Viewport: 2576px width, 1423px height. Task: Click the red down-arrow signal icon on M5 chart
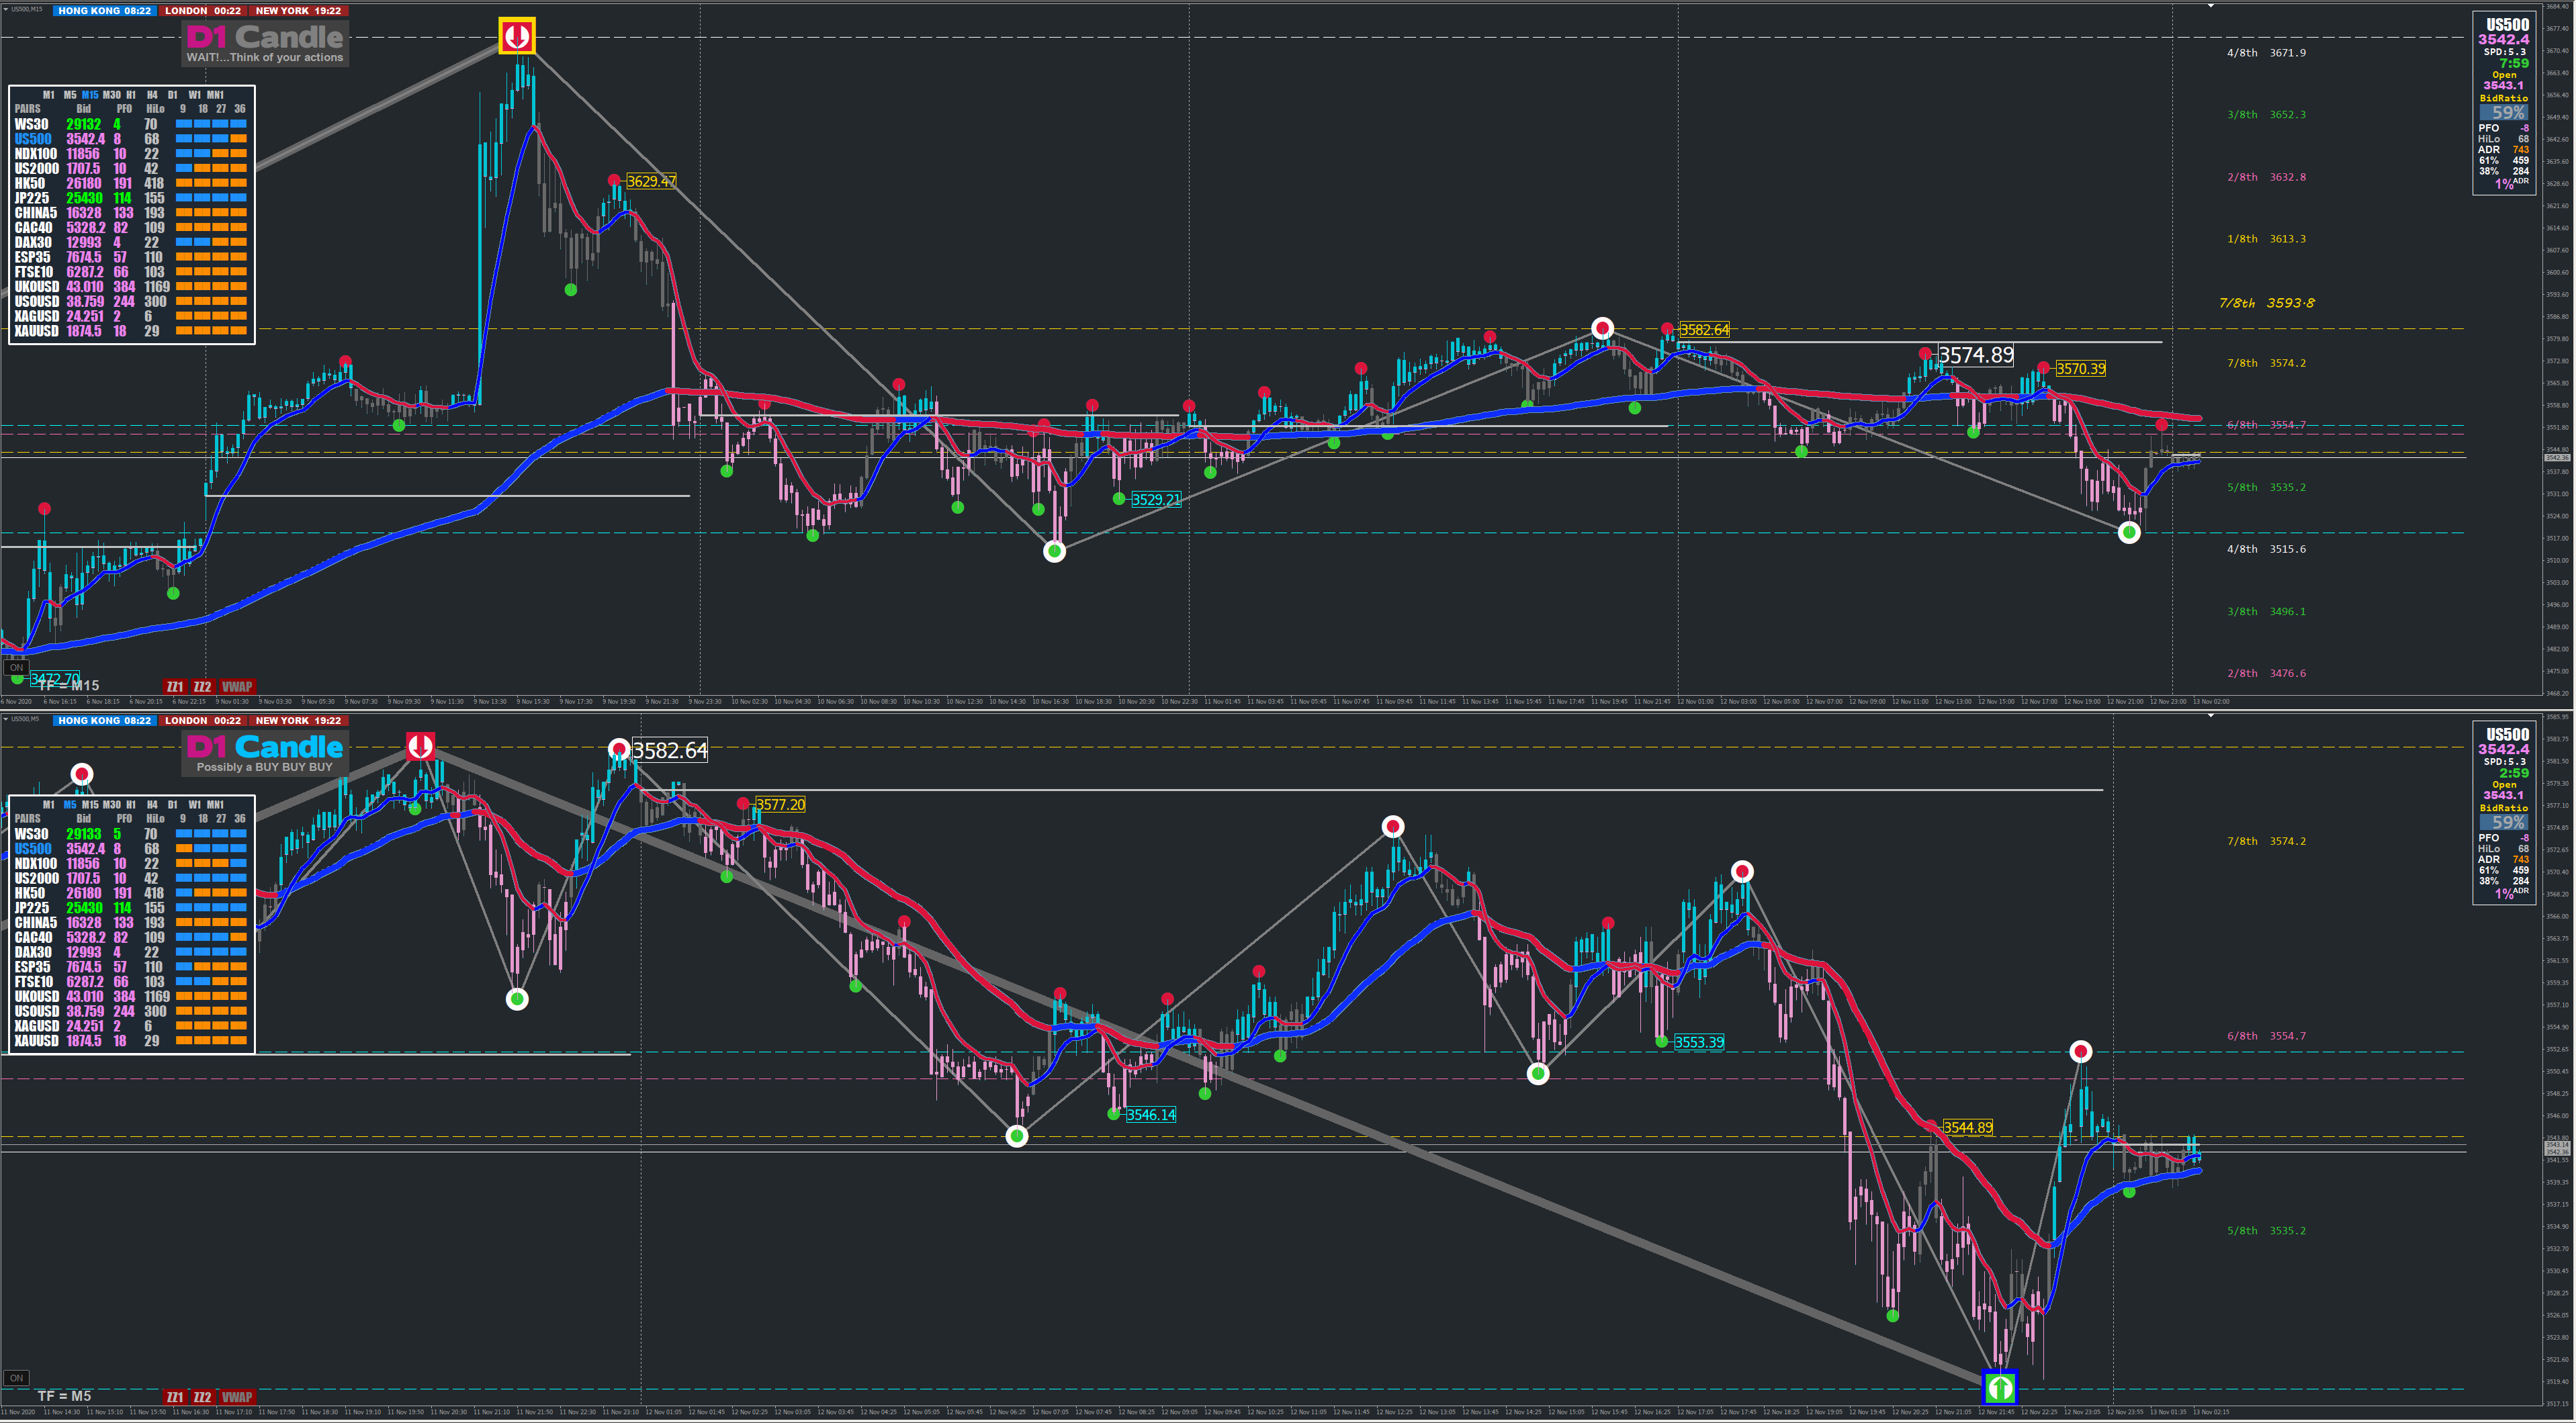tap(420, 746)
